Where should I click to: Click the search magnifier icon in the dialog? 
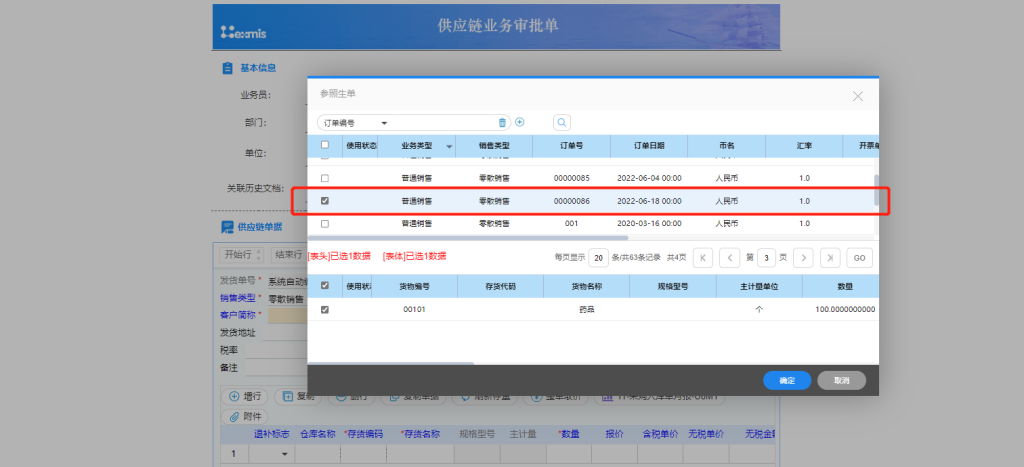click(x=562, y=122)
